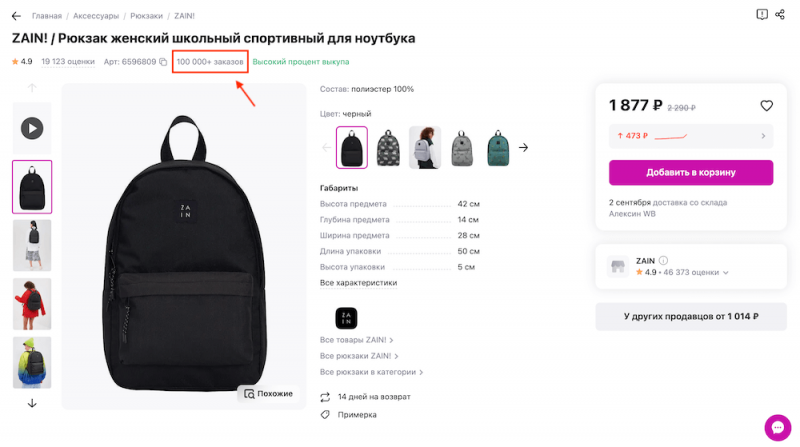
Task: Go to the Рюкзаки breadcrumb
Action: pyautogui.click(x=146, y=16)
